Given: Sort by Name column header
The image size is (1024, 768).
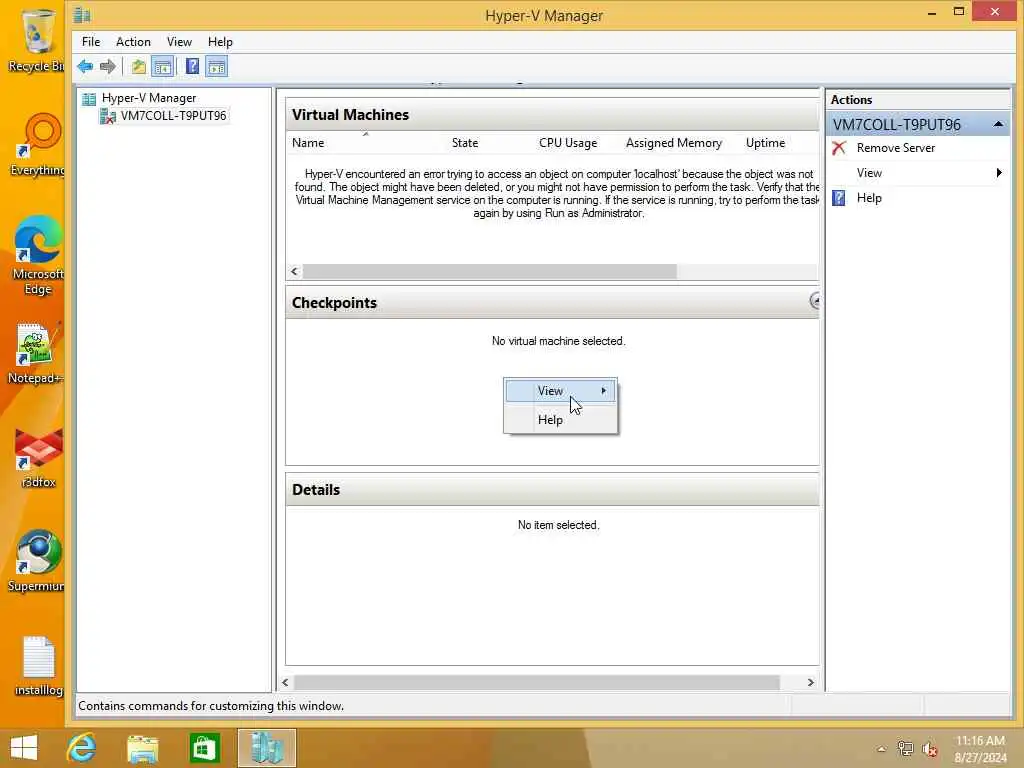Looking at the screenshot, I should pyautogui.click(x=308, y=143).
